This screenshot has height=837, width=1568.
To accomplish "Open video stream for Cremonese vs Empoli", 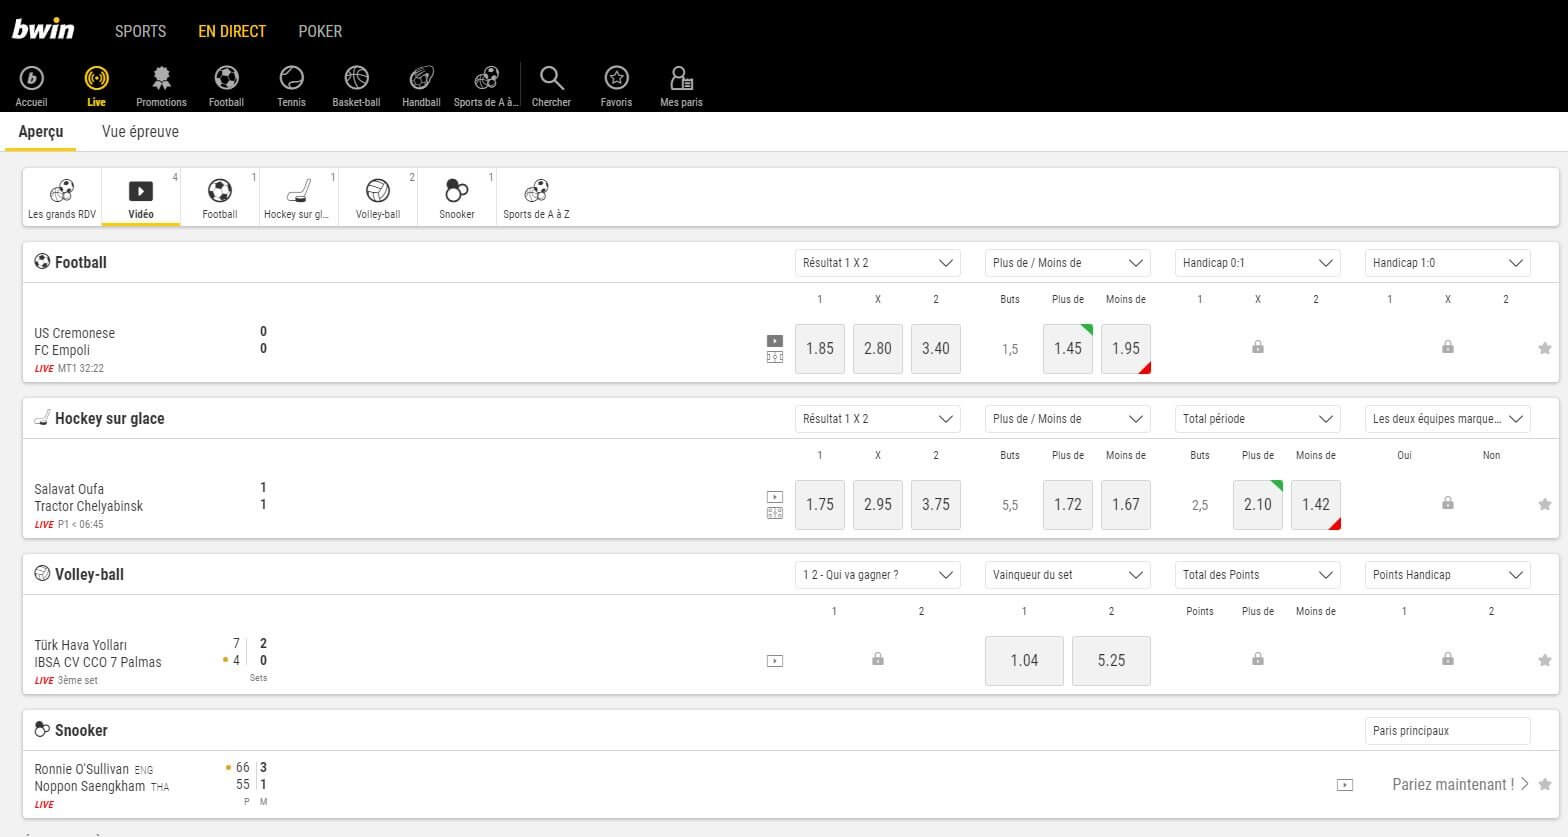I will (775, 341).
